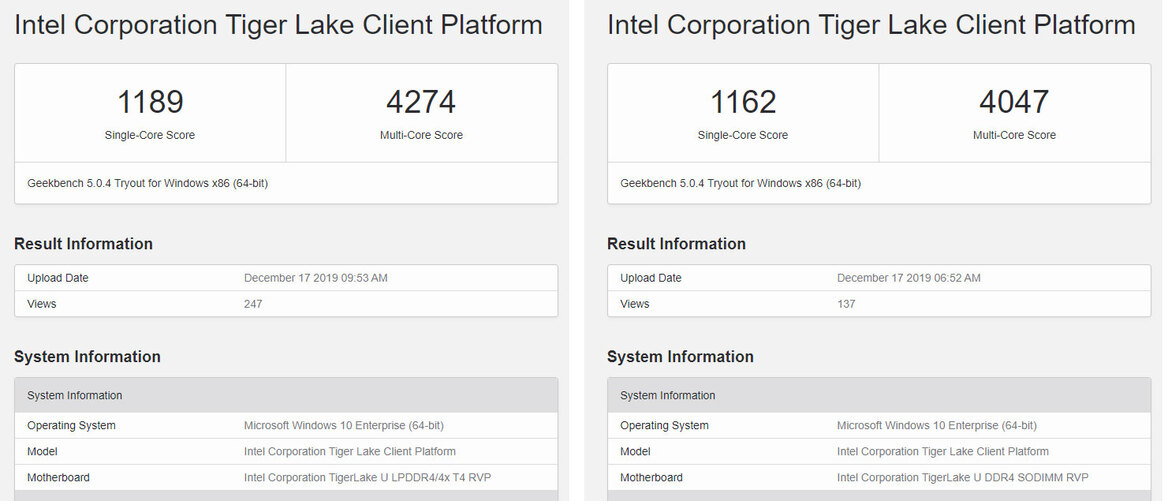Click Upload Date label in right panel

click(x=651, y=278)
